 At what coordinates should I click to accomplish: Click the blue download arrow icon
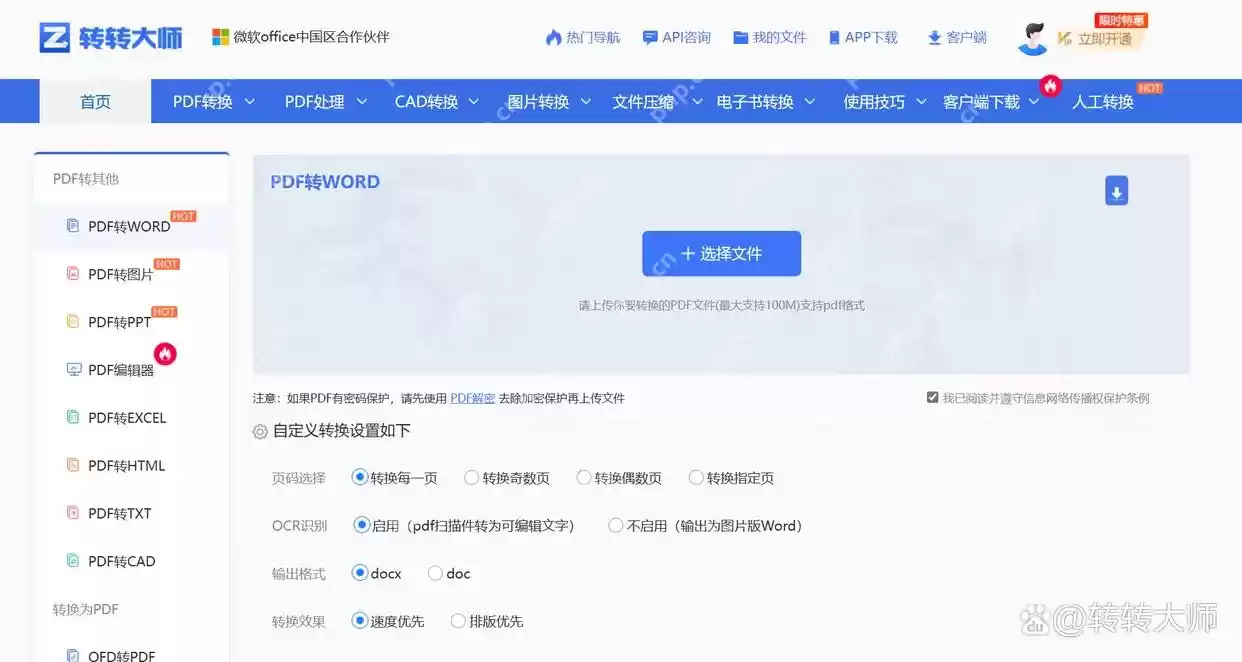coord(1116,190)
